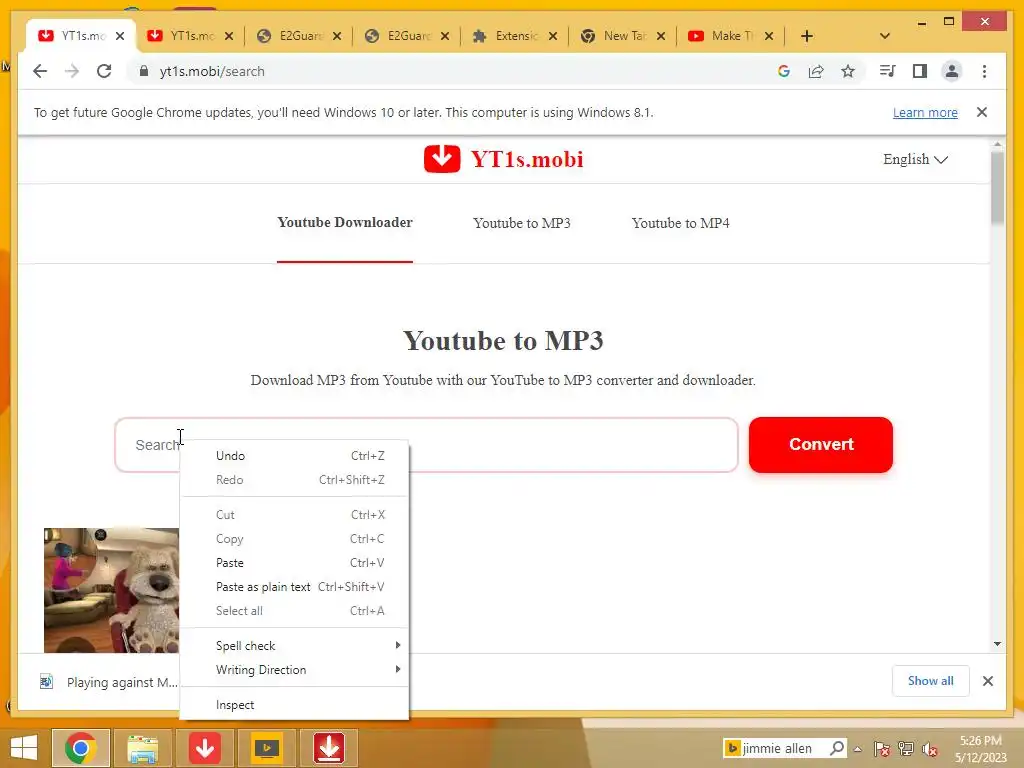
Task: Choose Cut in the context menu
Action: (x=295, y=515)
